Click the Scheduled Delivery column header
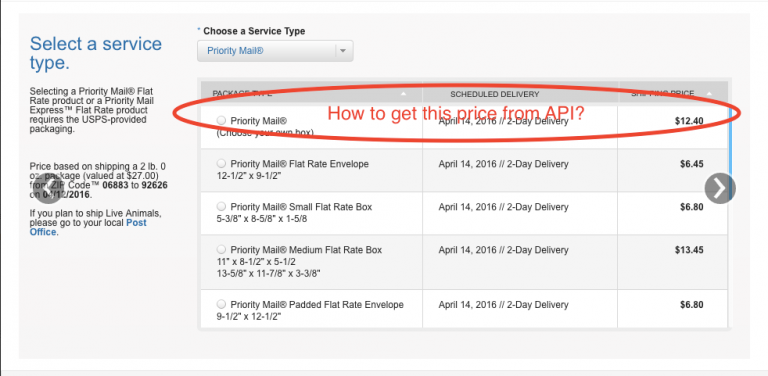 pos(494,94)
